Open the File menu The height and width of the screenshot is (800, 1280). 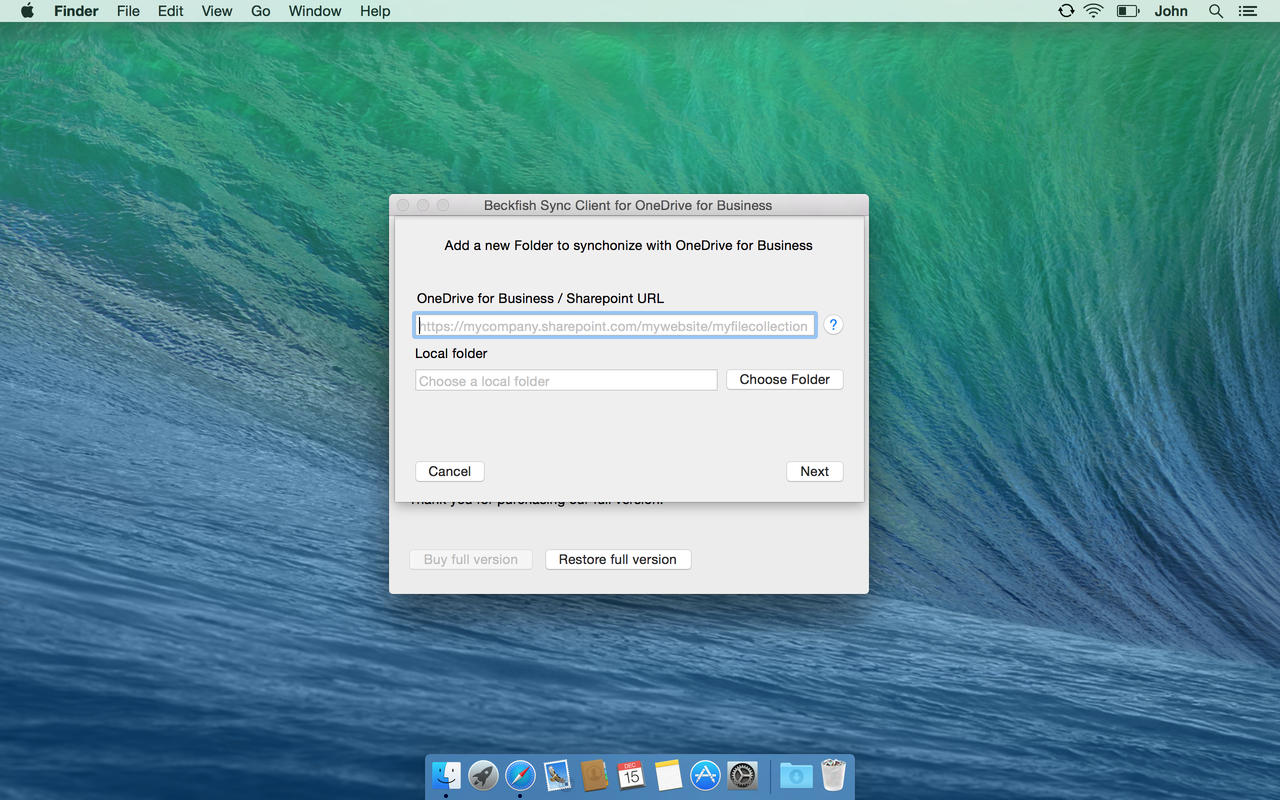pos(128,11)
